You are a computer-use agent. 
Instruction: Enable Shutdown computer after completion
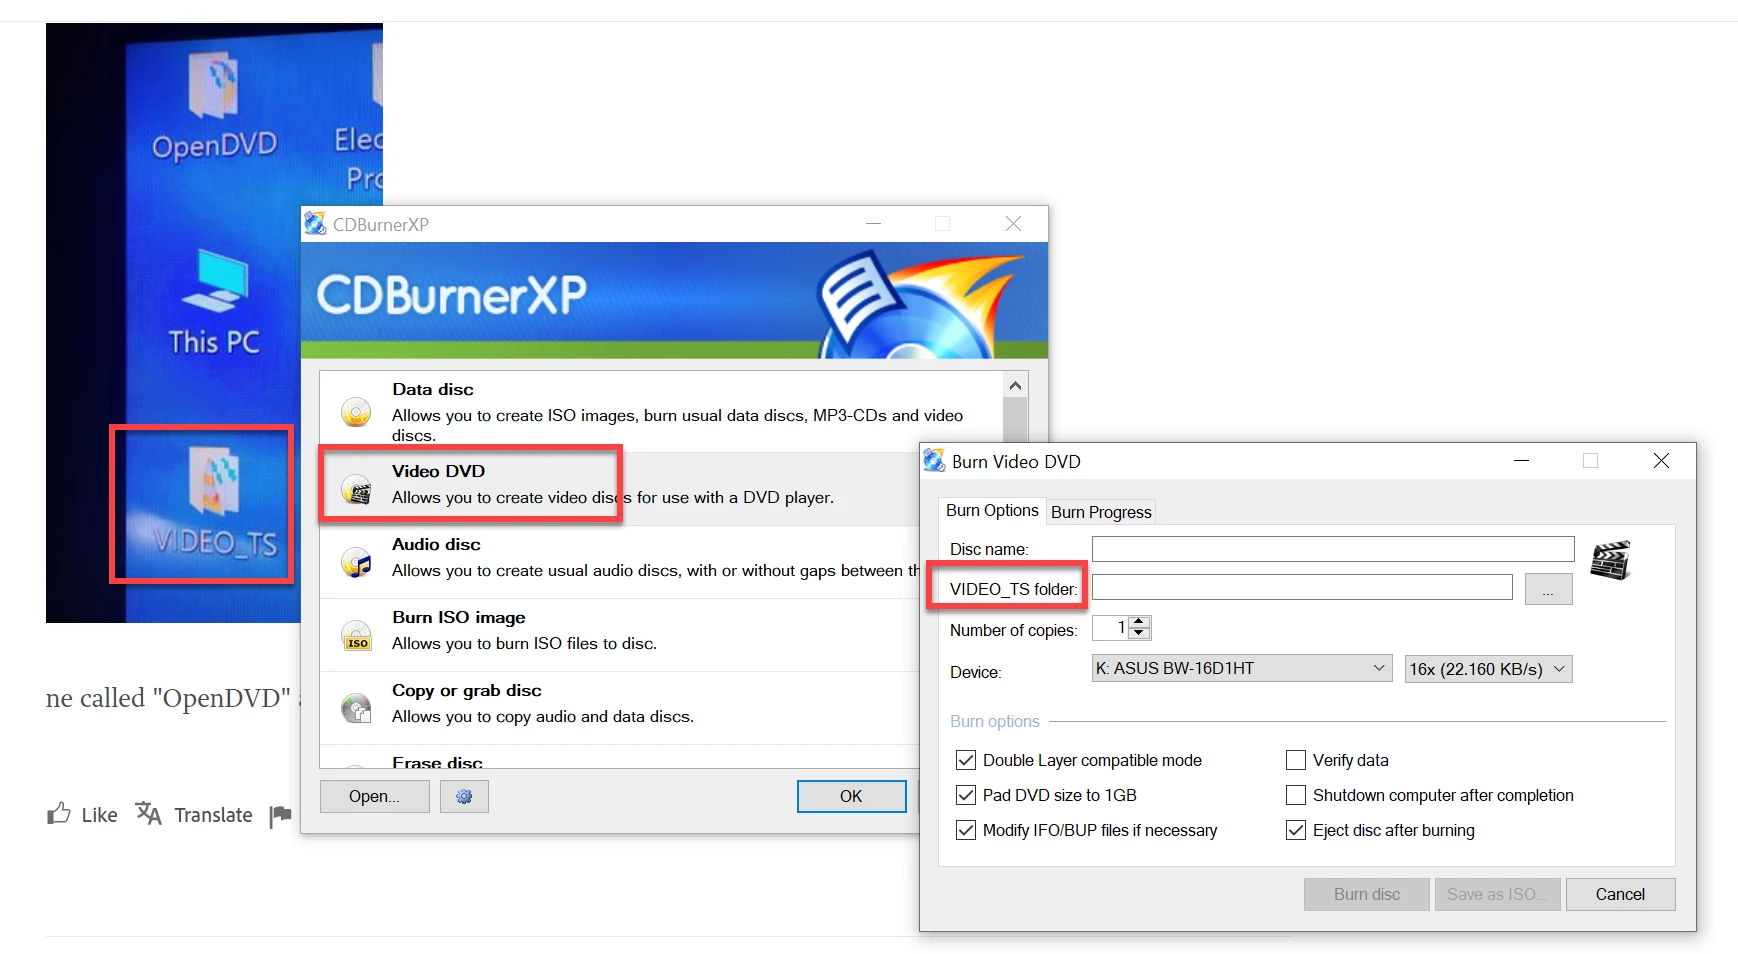(x=1296, y=795)
